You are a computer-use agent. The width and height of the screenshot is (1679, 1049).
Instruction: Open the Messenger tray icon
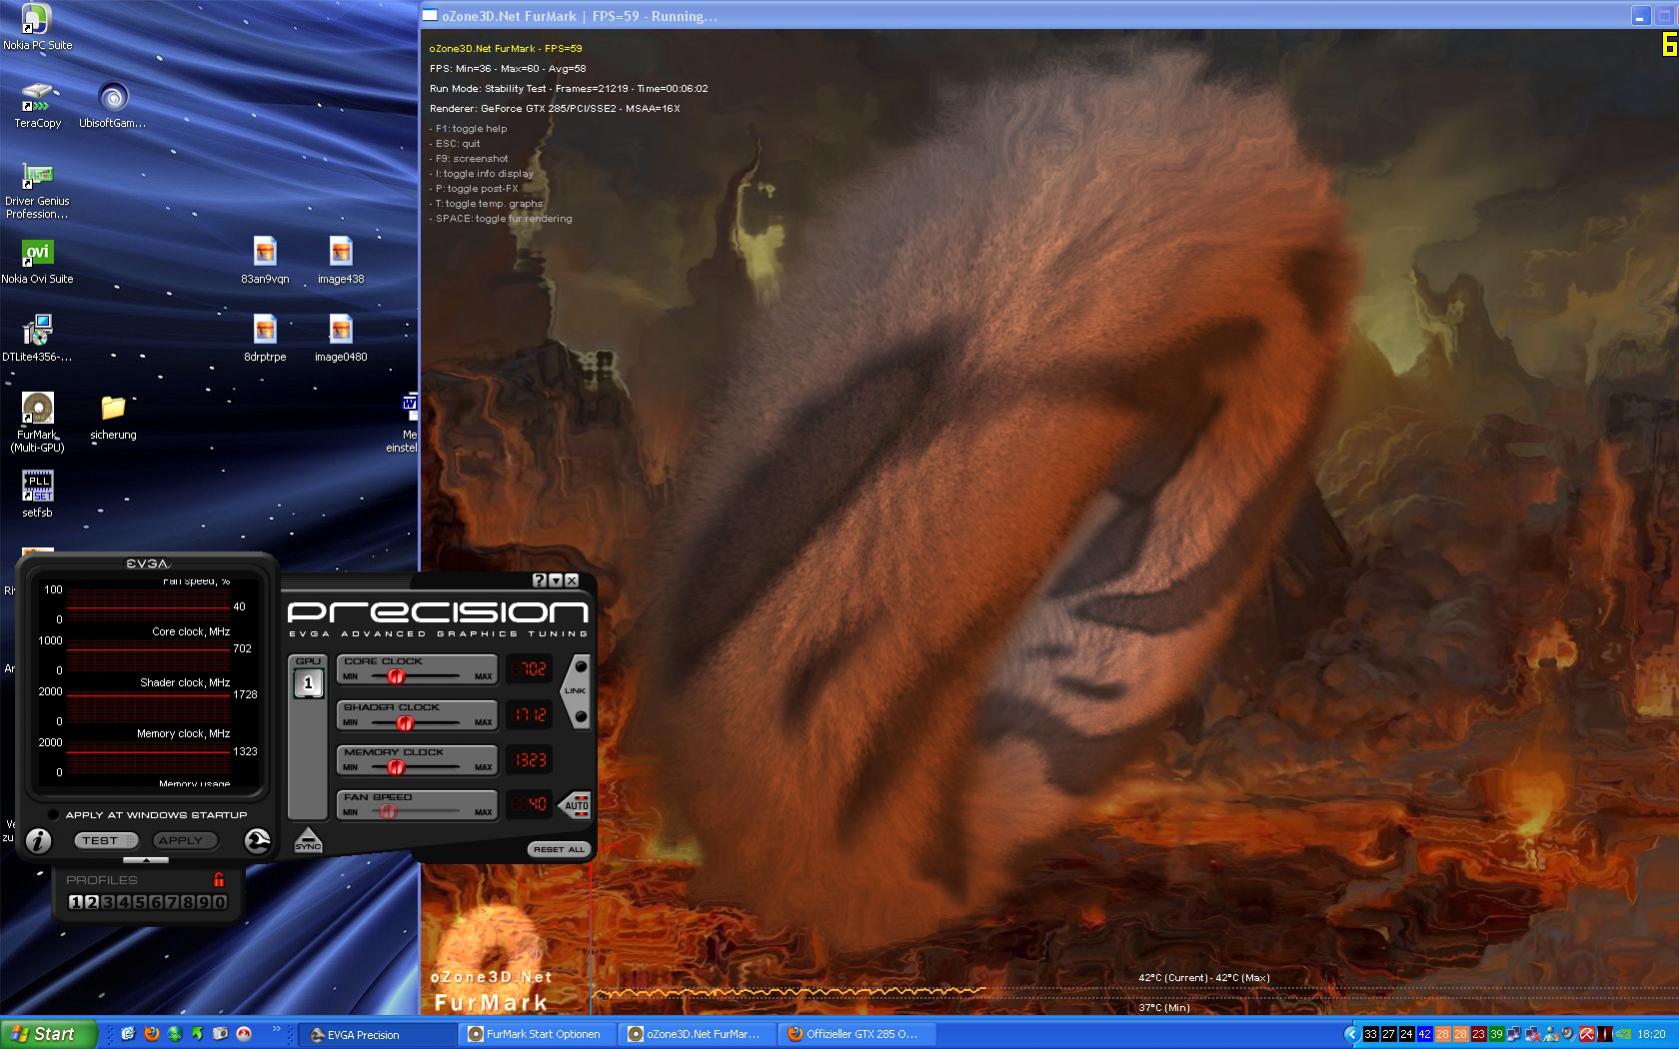1551,1034
